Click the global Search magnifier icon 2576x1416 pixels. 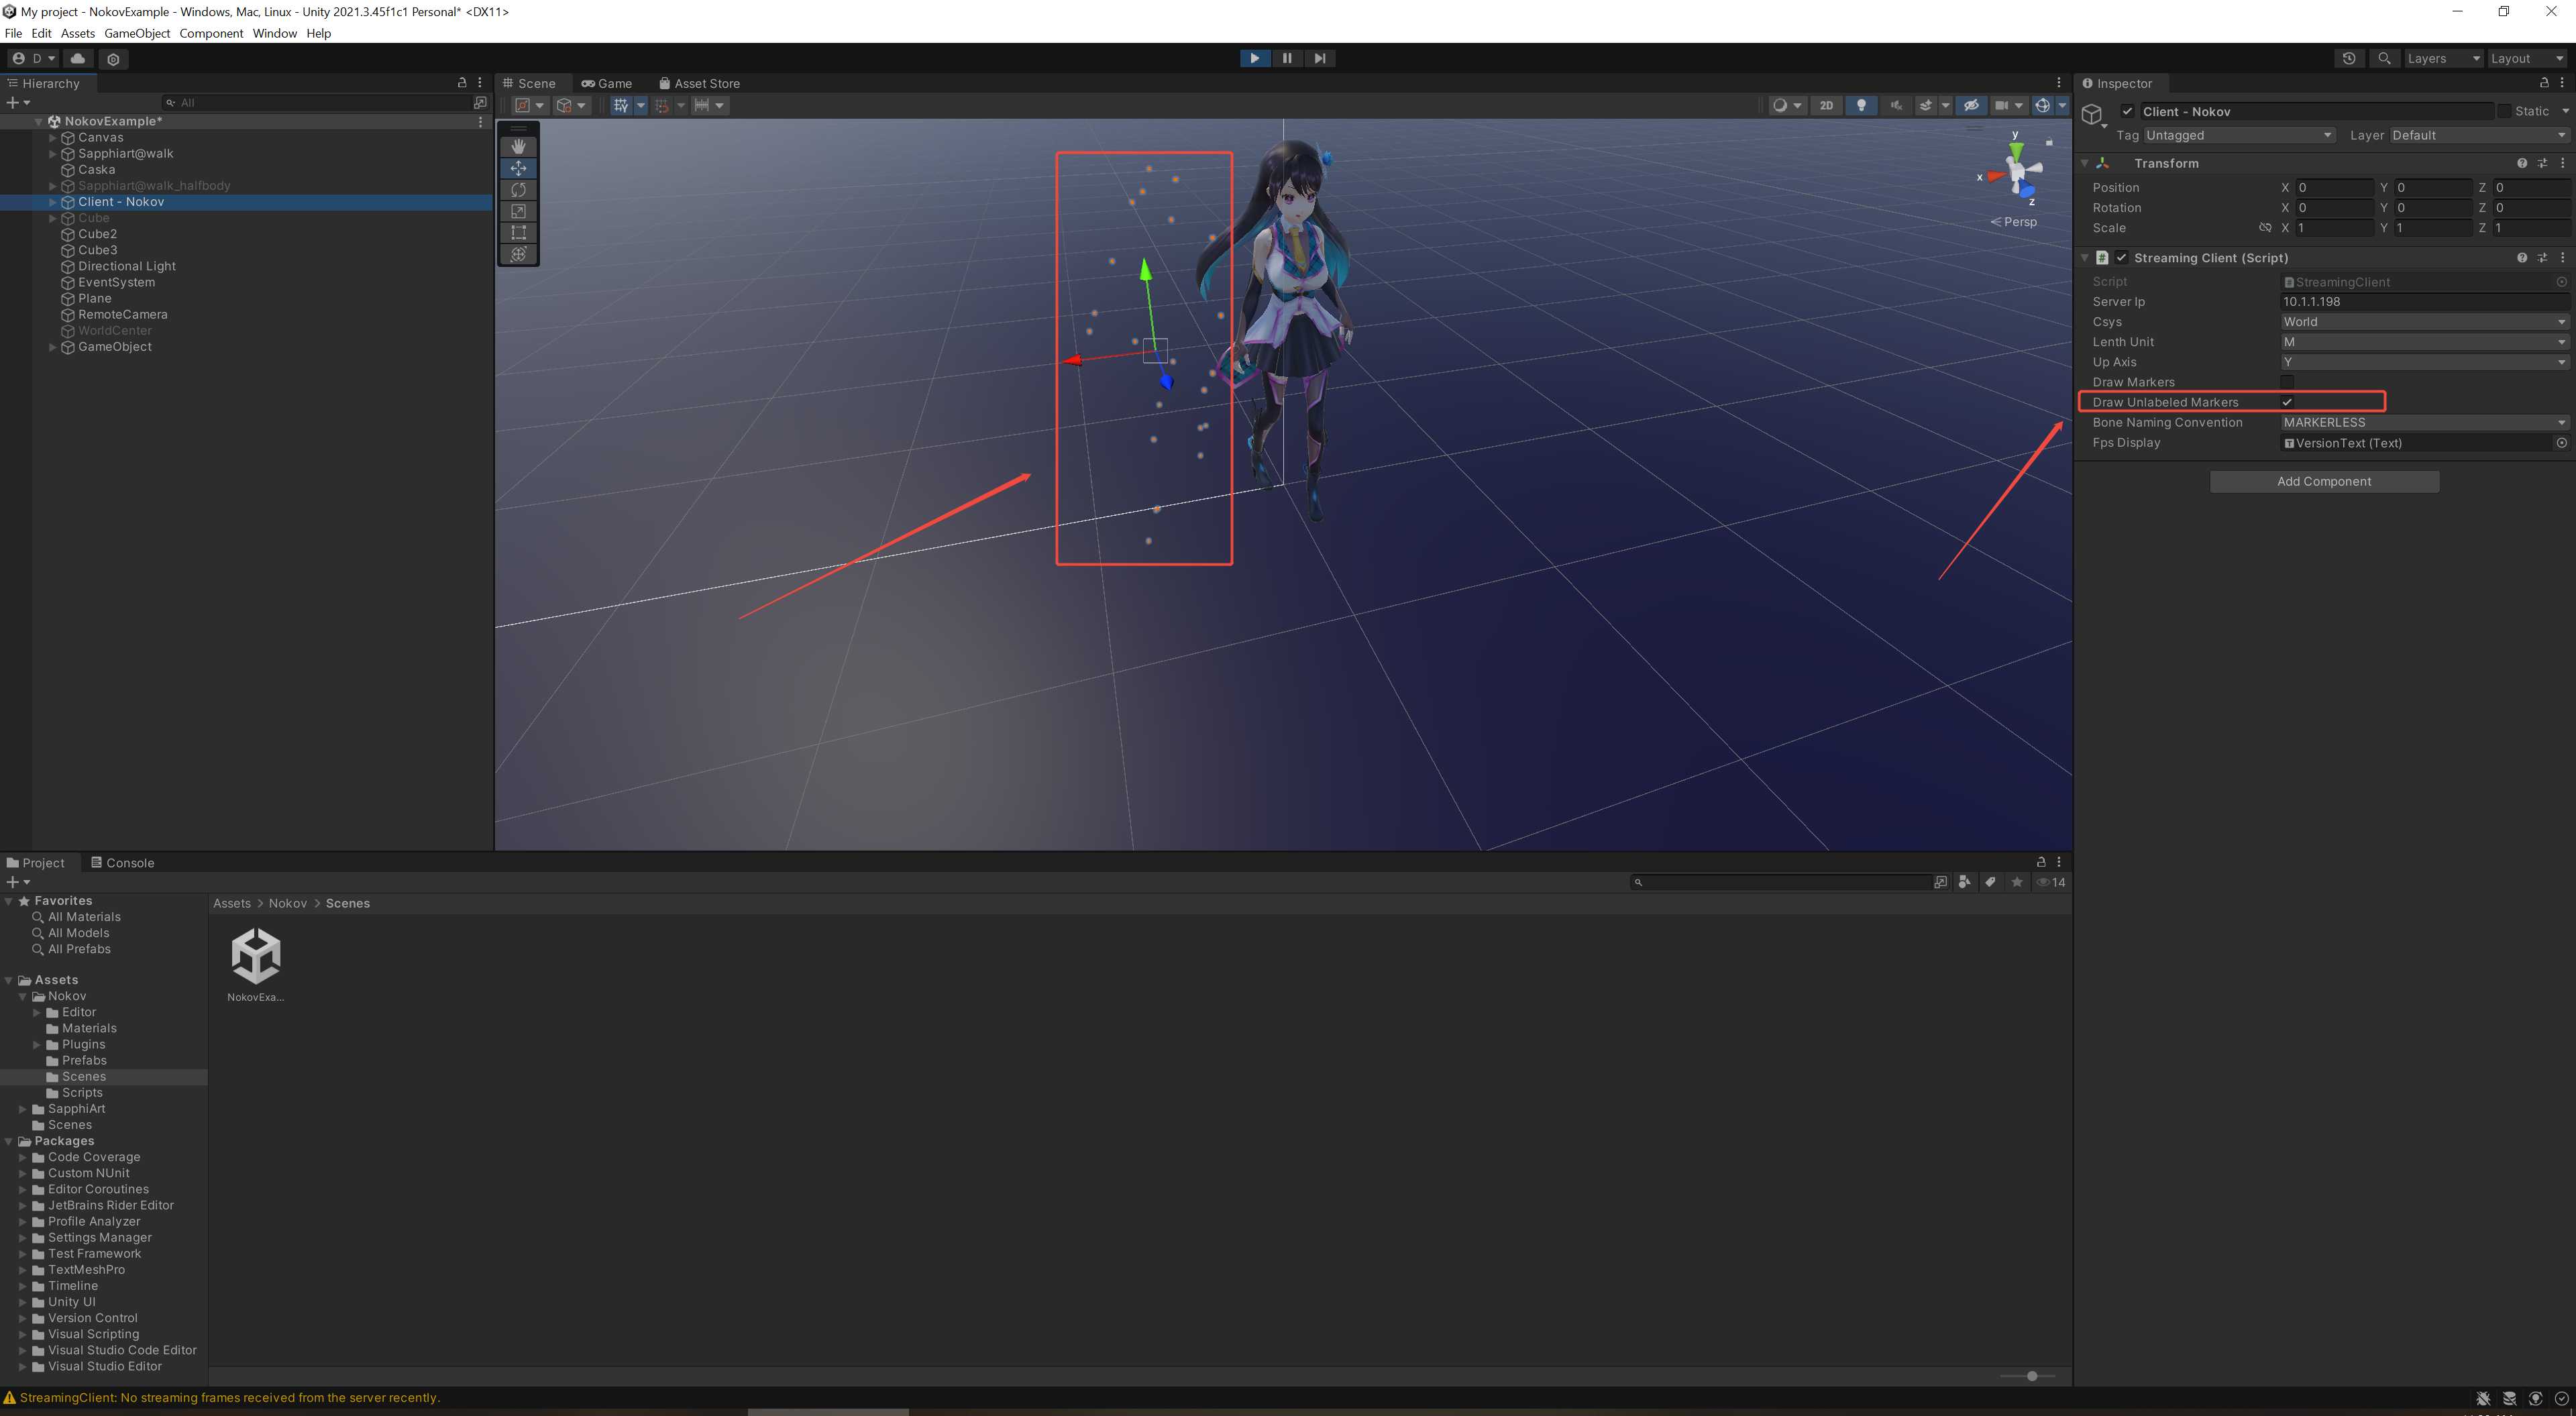[2385, 58]
